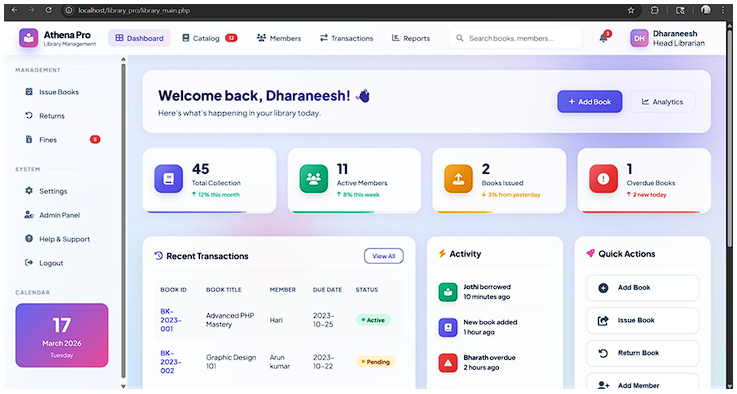Open the Analytics button

[x=662, y=102]
